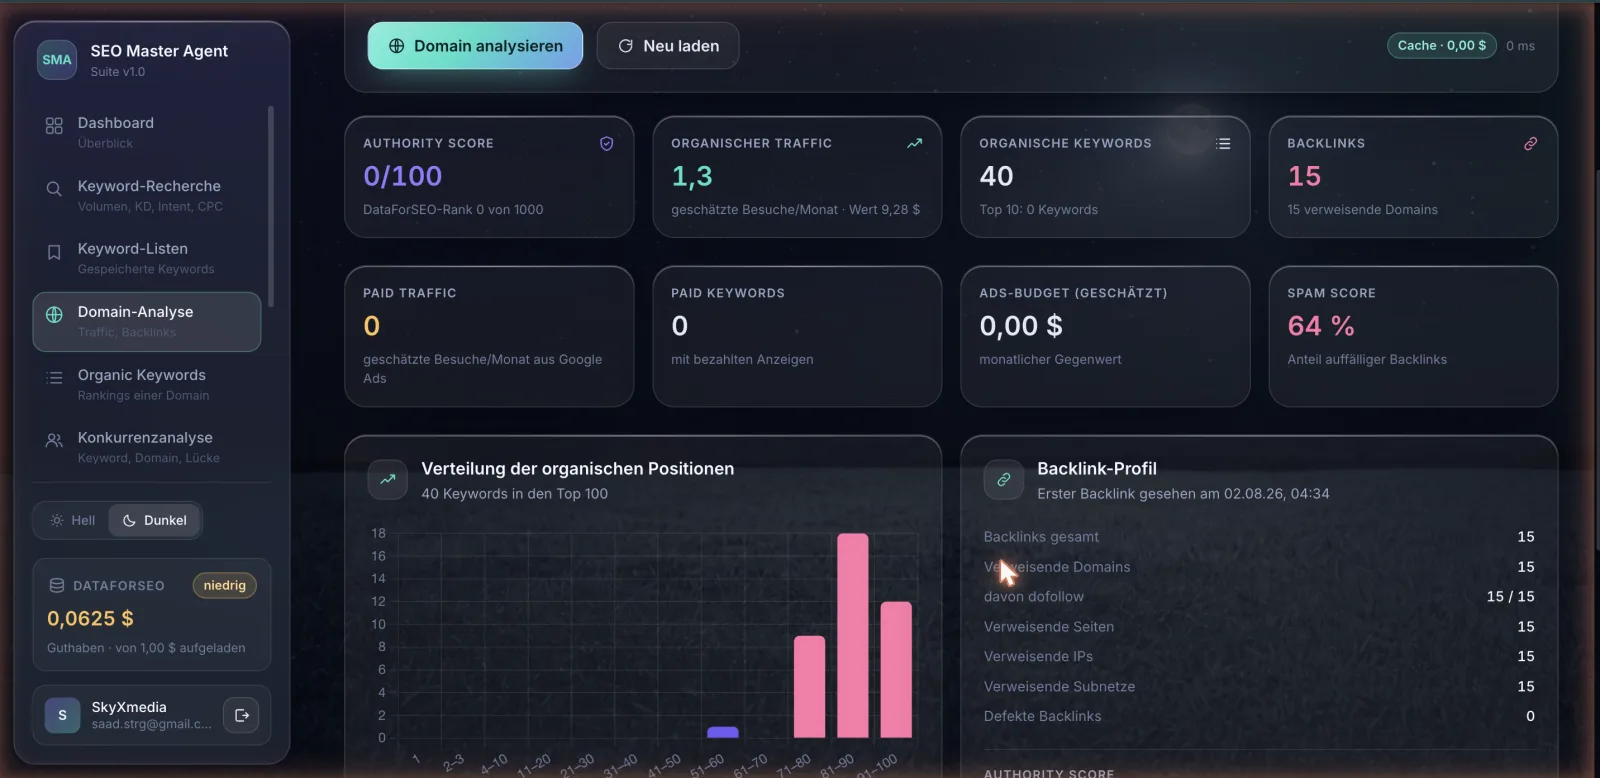The image size is (1600, 778).
Task: Switch theme to Dunkel mode
Action: pyautogui.click(x=154, y=520)
